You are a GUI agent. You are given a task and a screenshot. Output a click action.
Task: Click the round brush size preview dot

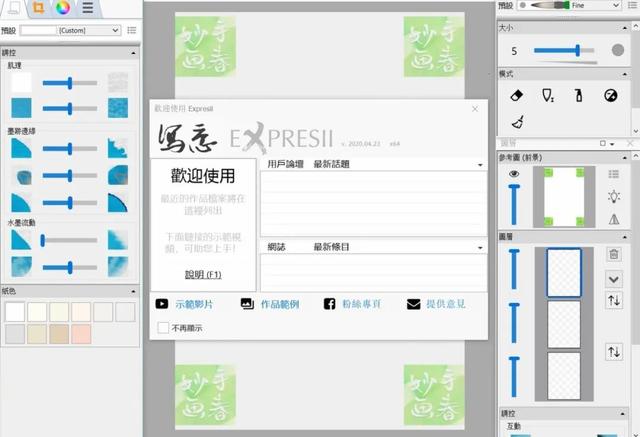tap(618, 50)
